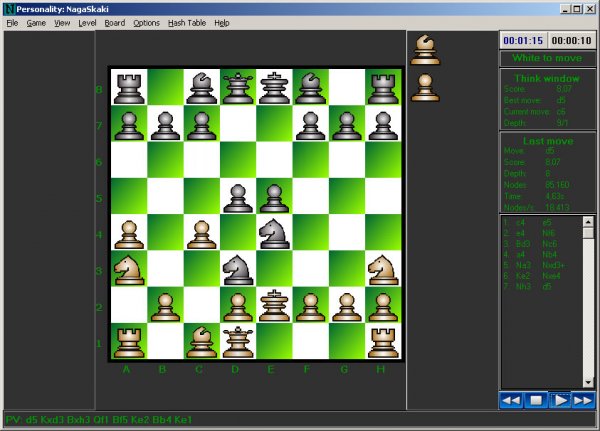Click the fast-forward button in playback controls
Image resolution: width=600 pixels, height=431 pixels.
(x=583, y=400)
